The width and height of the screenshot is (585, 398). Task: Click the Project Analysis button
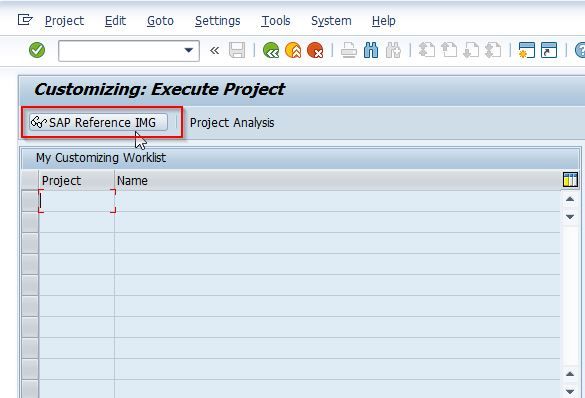click(232, 122)
